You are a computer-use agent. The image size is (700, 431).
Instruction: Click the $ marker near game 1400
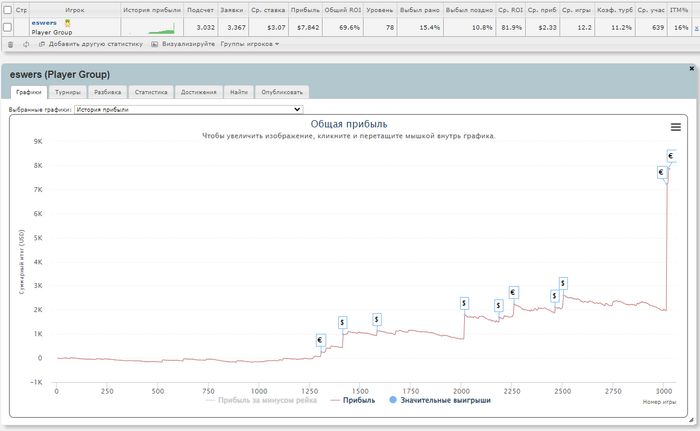[342, 322]
